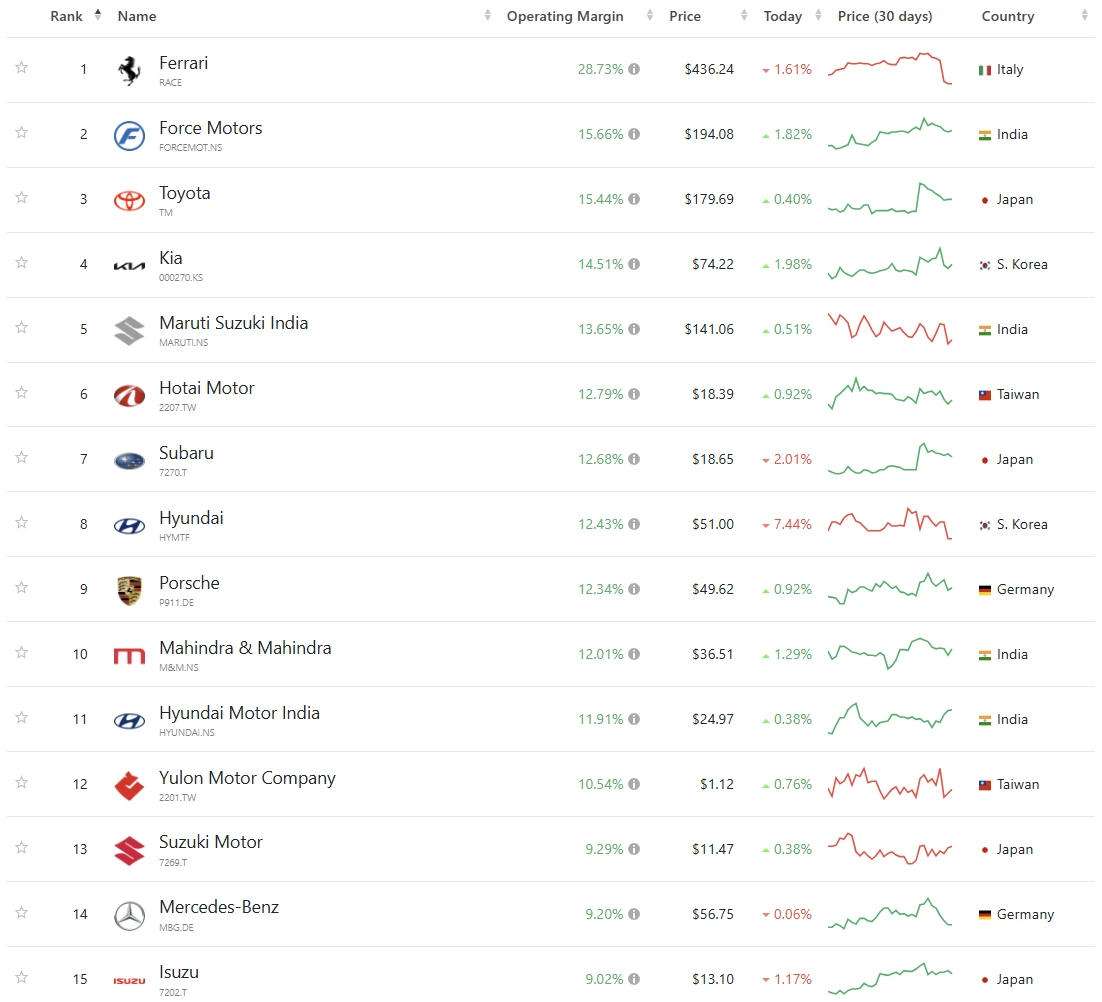Open the Ferrari prancing horse logo
The height and width of the screenshot is (1002, 1102).
tap(129, 70)
